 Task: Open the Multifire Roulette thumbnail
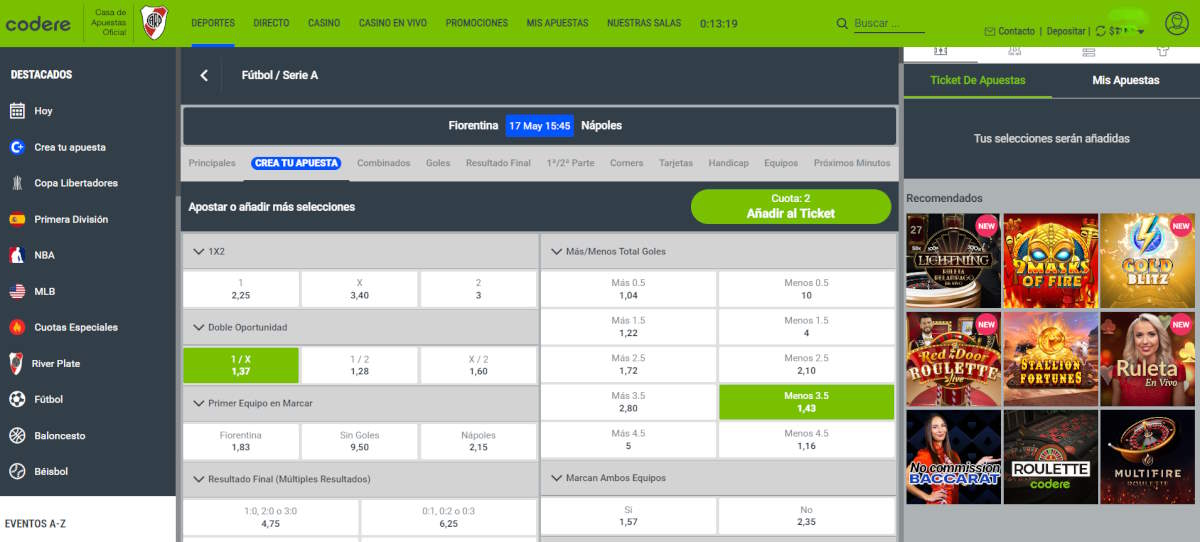pos(1148,456)
